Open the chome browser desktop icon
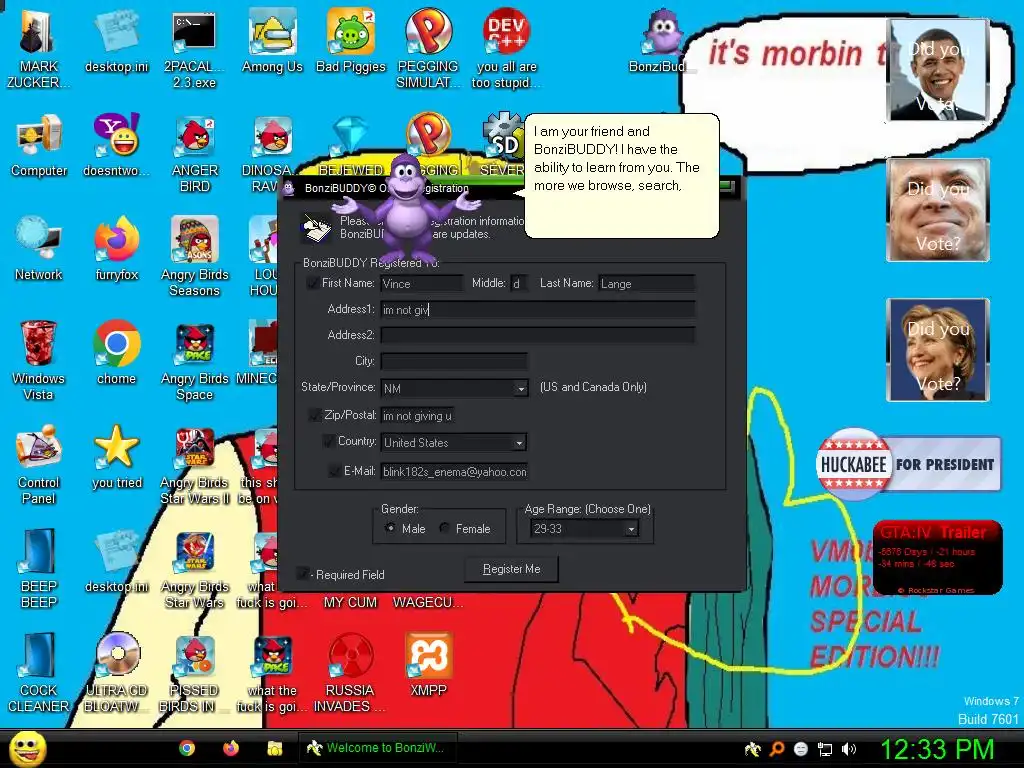The height and width of the screenshot is (768, 1024). click(116, 353)
